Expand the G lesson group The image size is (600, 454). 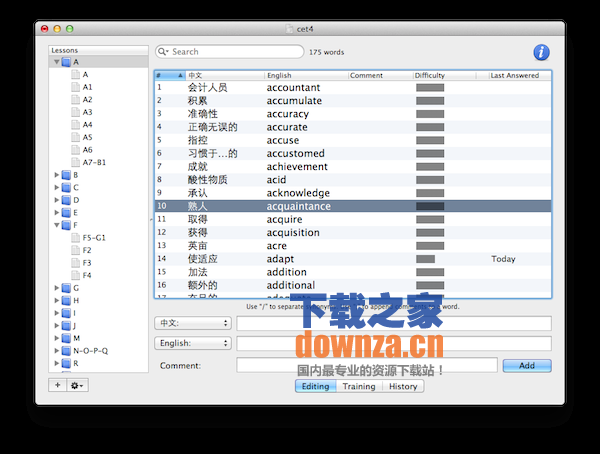click(57, 288)
